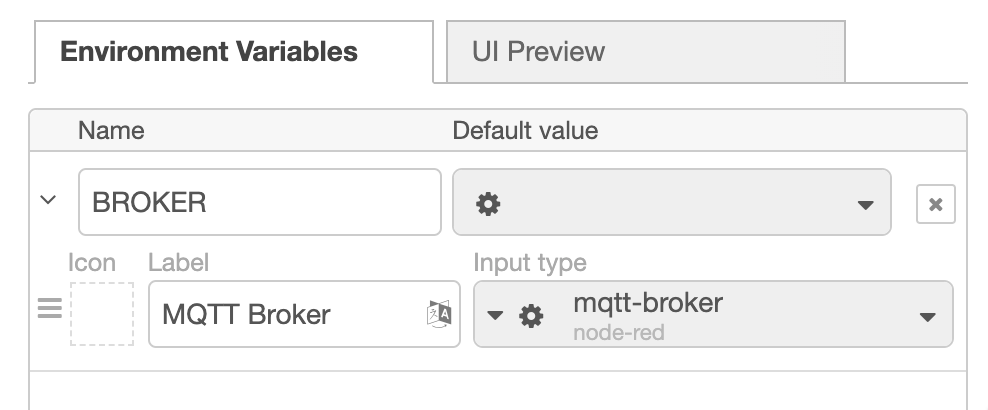Click the gear icon beside mqtt-broker
This screenshot has height=410, width=988.
(531, 316)
